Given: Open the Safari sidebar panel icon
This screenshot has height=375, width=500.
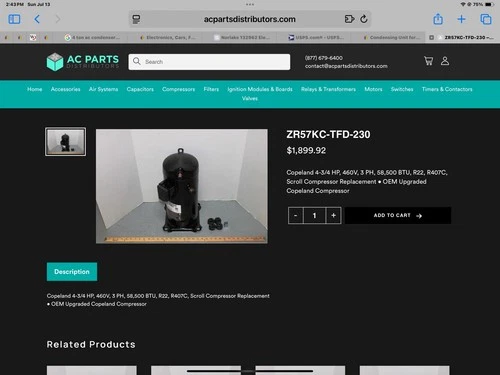Looking at the screenshot, I should point(14,19).
